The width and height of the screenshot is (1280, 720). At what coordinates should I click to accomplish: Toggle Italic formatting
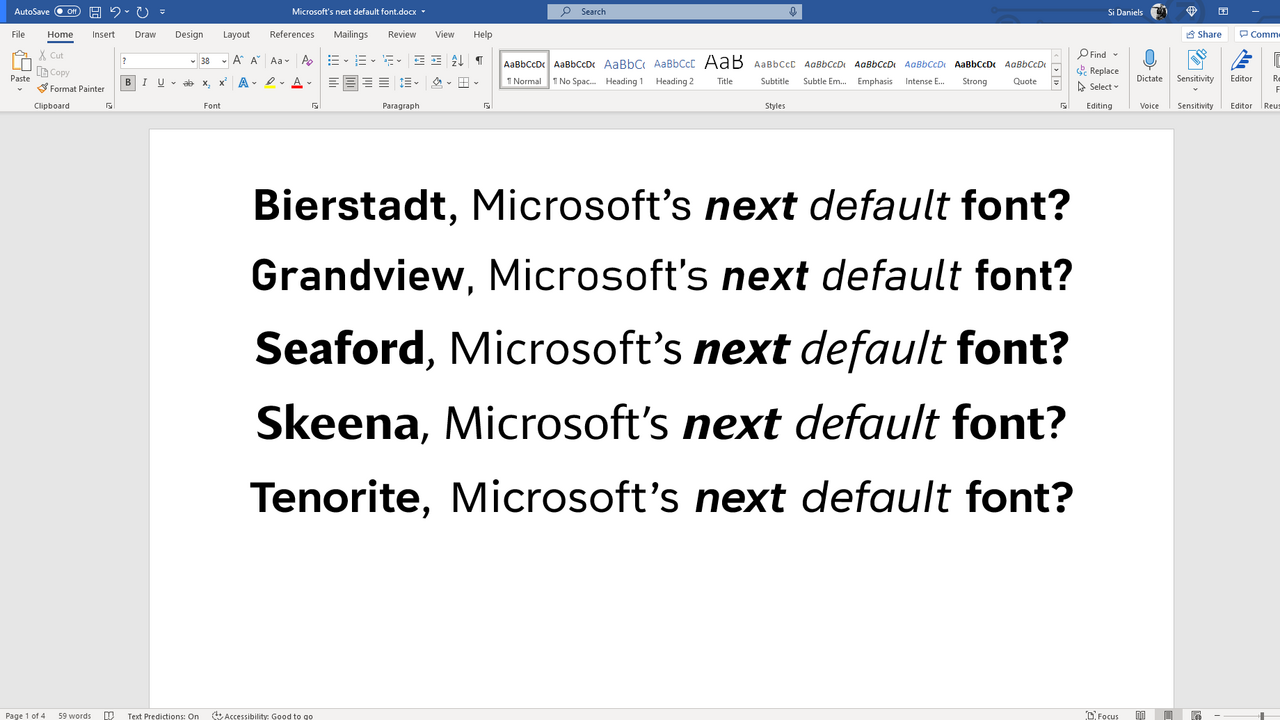point(144,83)
